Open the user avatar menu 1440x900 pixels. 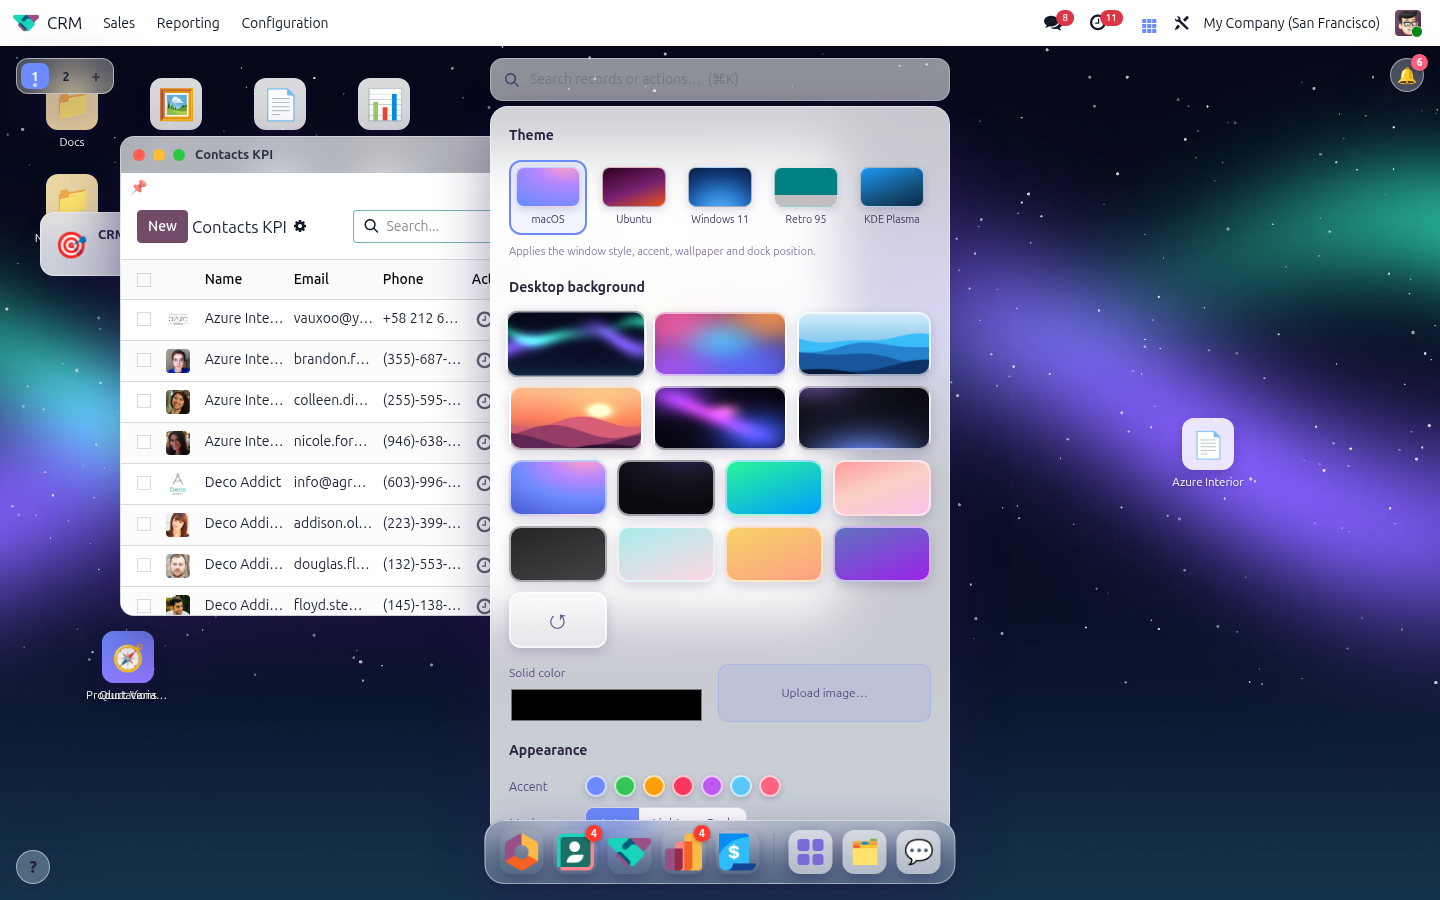click(1408, 23)
